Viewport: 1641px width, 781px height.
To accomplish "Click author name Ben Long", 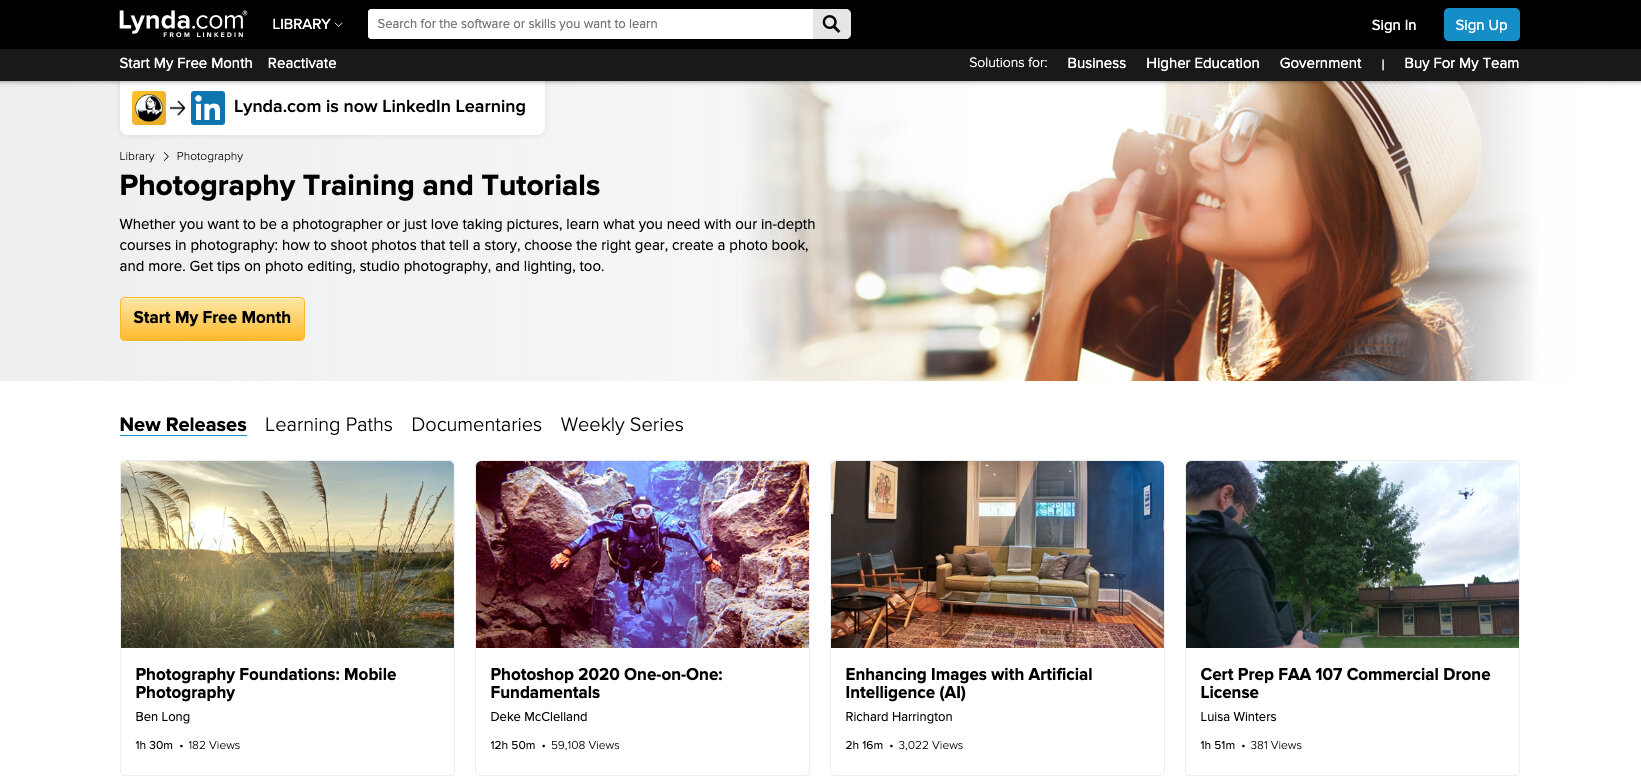I will click(162, 717).
